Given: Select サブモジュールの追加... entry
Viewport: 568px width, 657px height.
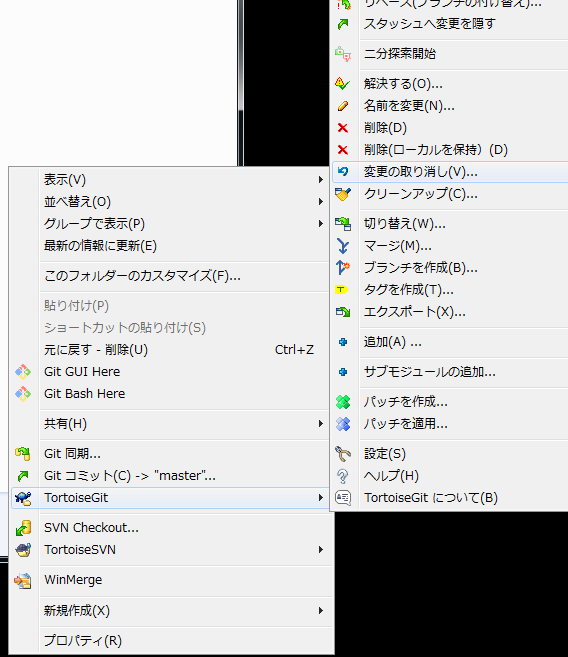Looking at the screenshot, I should pyautogui.click(x=450, y=372).
